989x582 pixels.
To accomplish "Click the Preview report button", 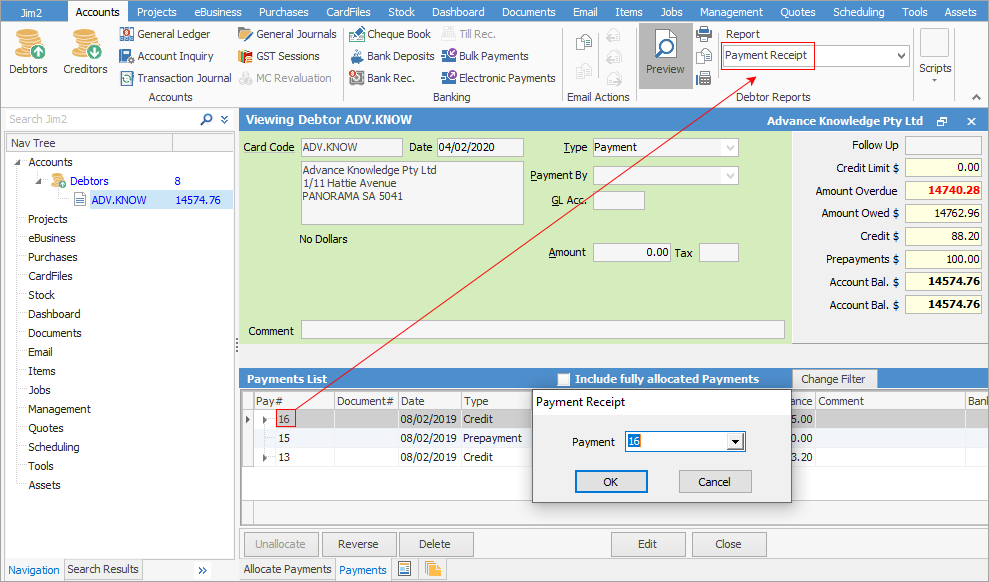I will (x=665, y=55).
